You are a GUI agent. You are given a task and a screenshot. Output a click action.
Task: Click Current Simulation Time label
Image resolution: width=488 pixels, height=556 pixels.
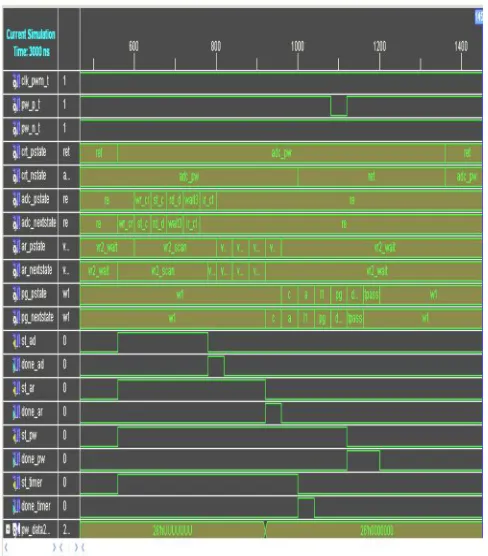coord(31,43)
